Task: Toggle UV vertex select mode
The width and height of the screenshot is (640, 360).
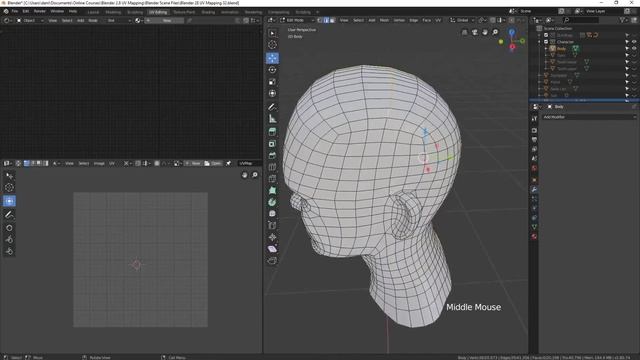Action: (x=27, y=163)
